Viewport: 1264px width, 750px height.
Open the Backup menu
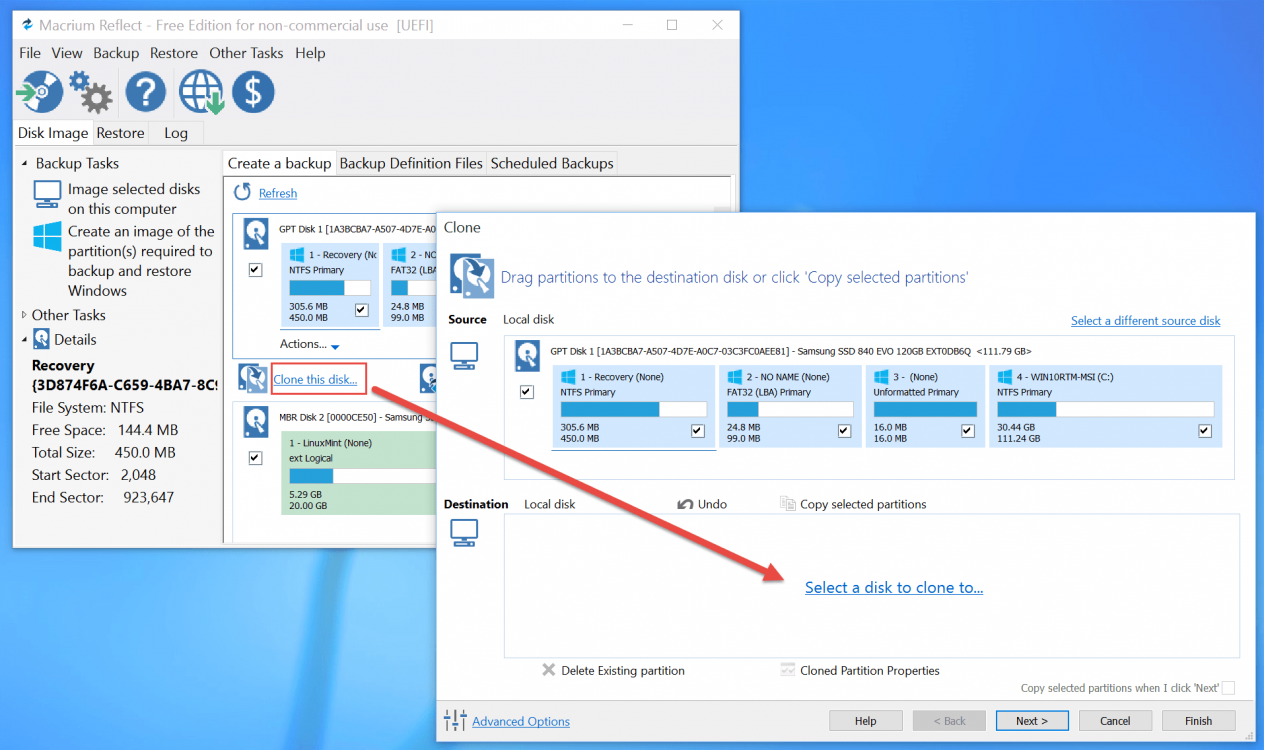click(x=116, y=53)
